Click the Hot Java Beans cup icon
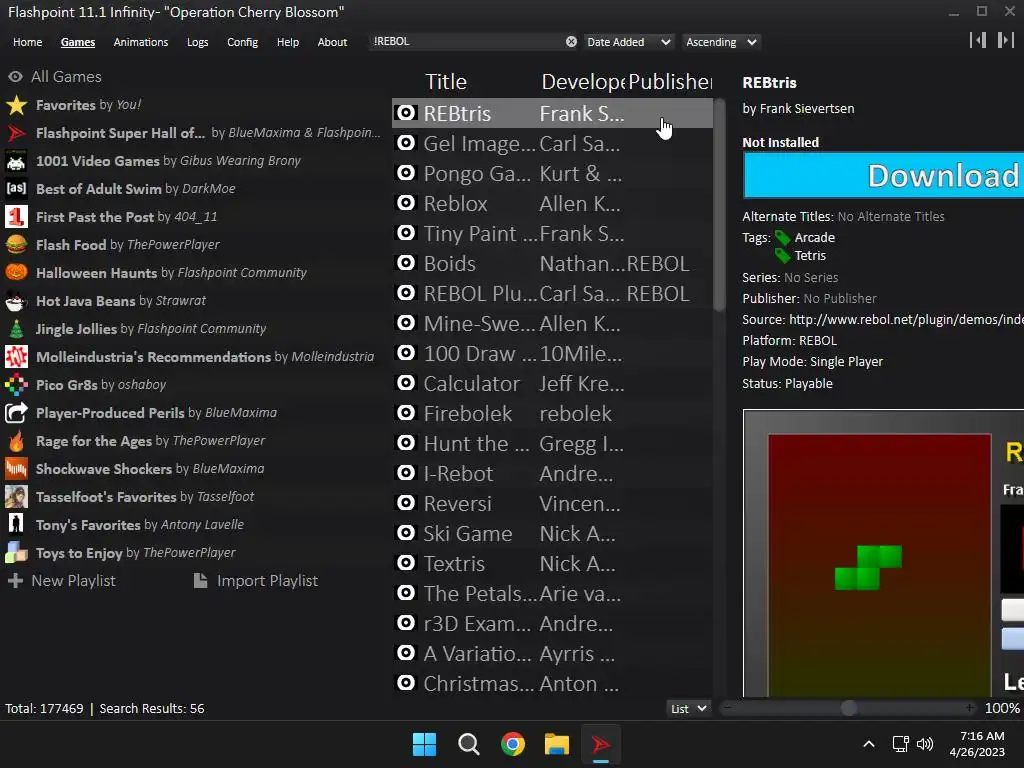1024x768 pixels. [16, 301]
